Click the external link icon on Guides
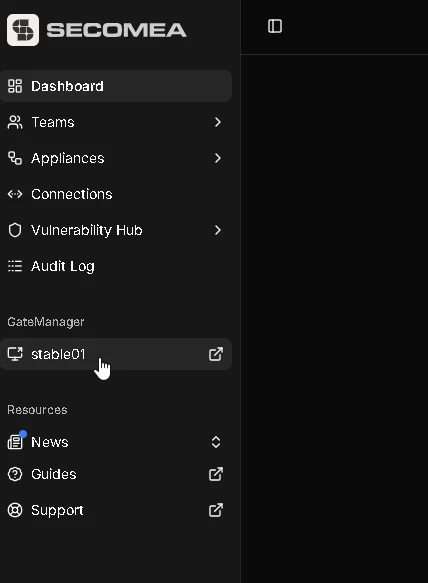 pos(216,474)
